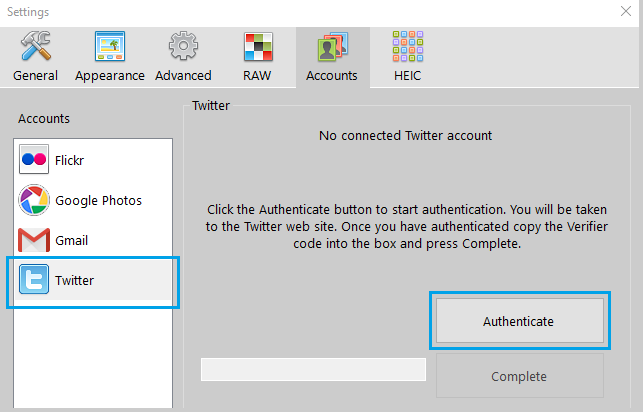Open the HEIC tab label
Viewport: 643px width, 412px height.
tap(408, 76)
